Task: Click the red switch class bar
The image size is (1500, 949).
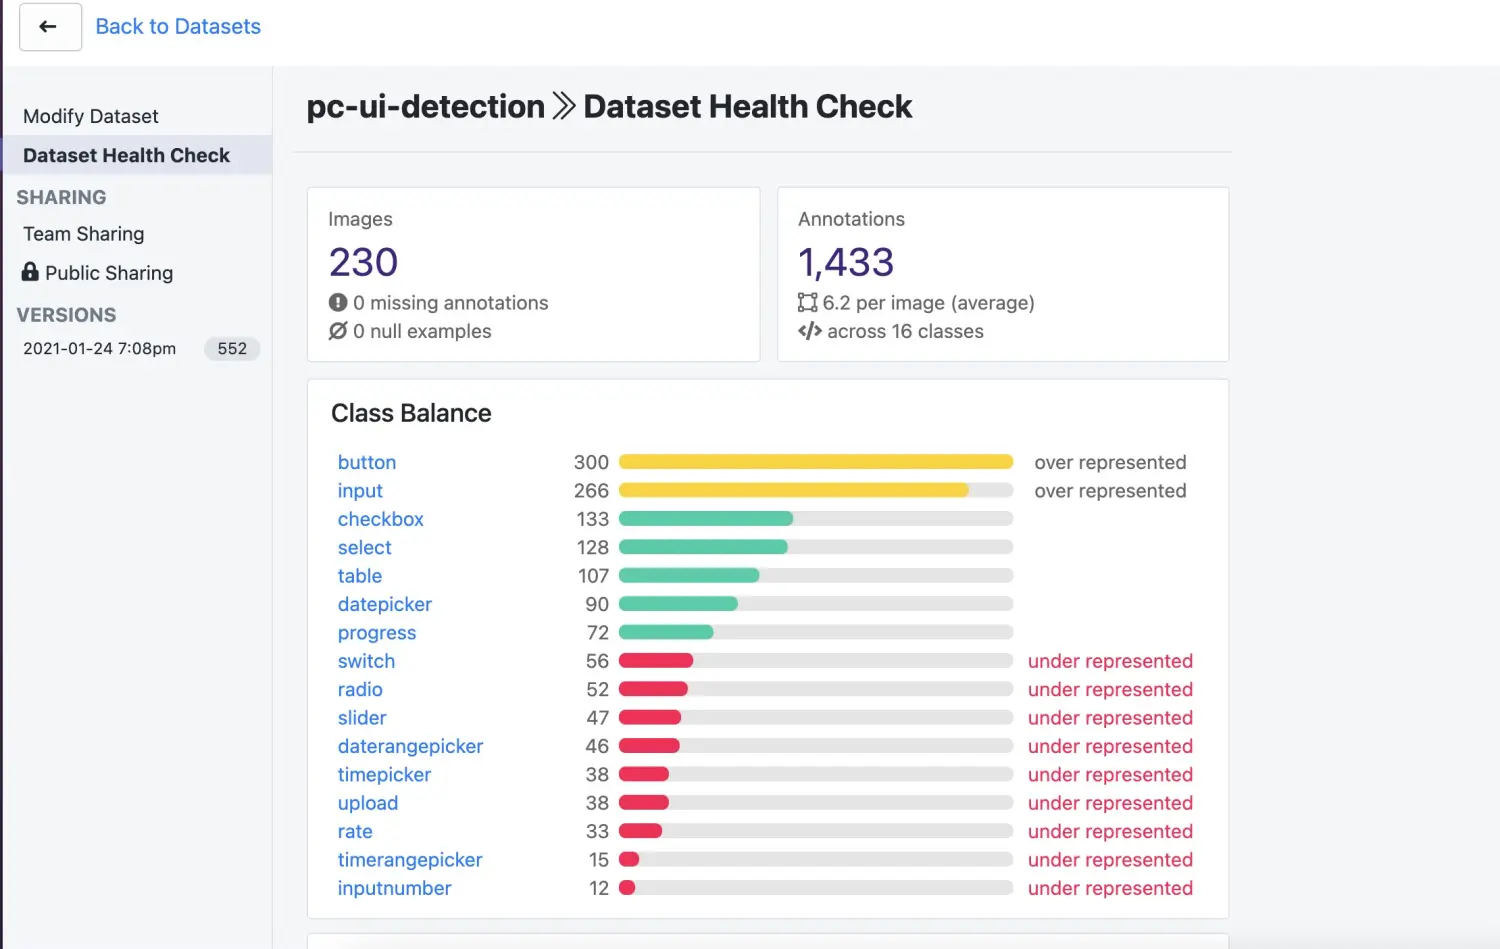Action: [x=656, y=660]
